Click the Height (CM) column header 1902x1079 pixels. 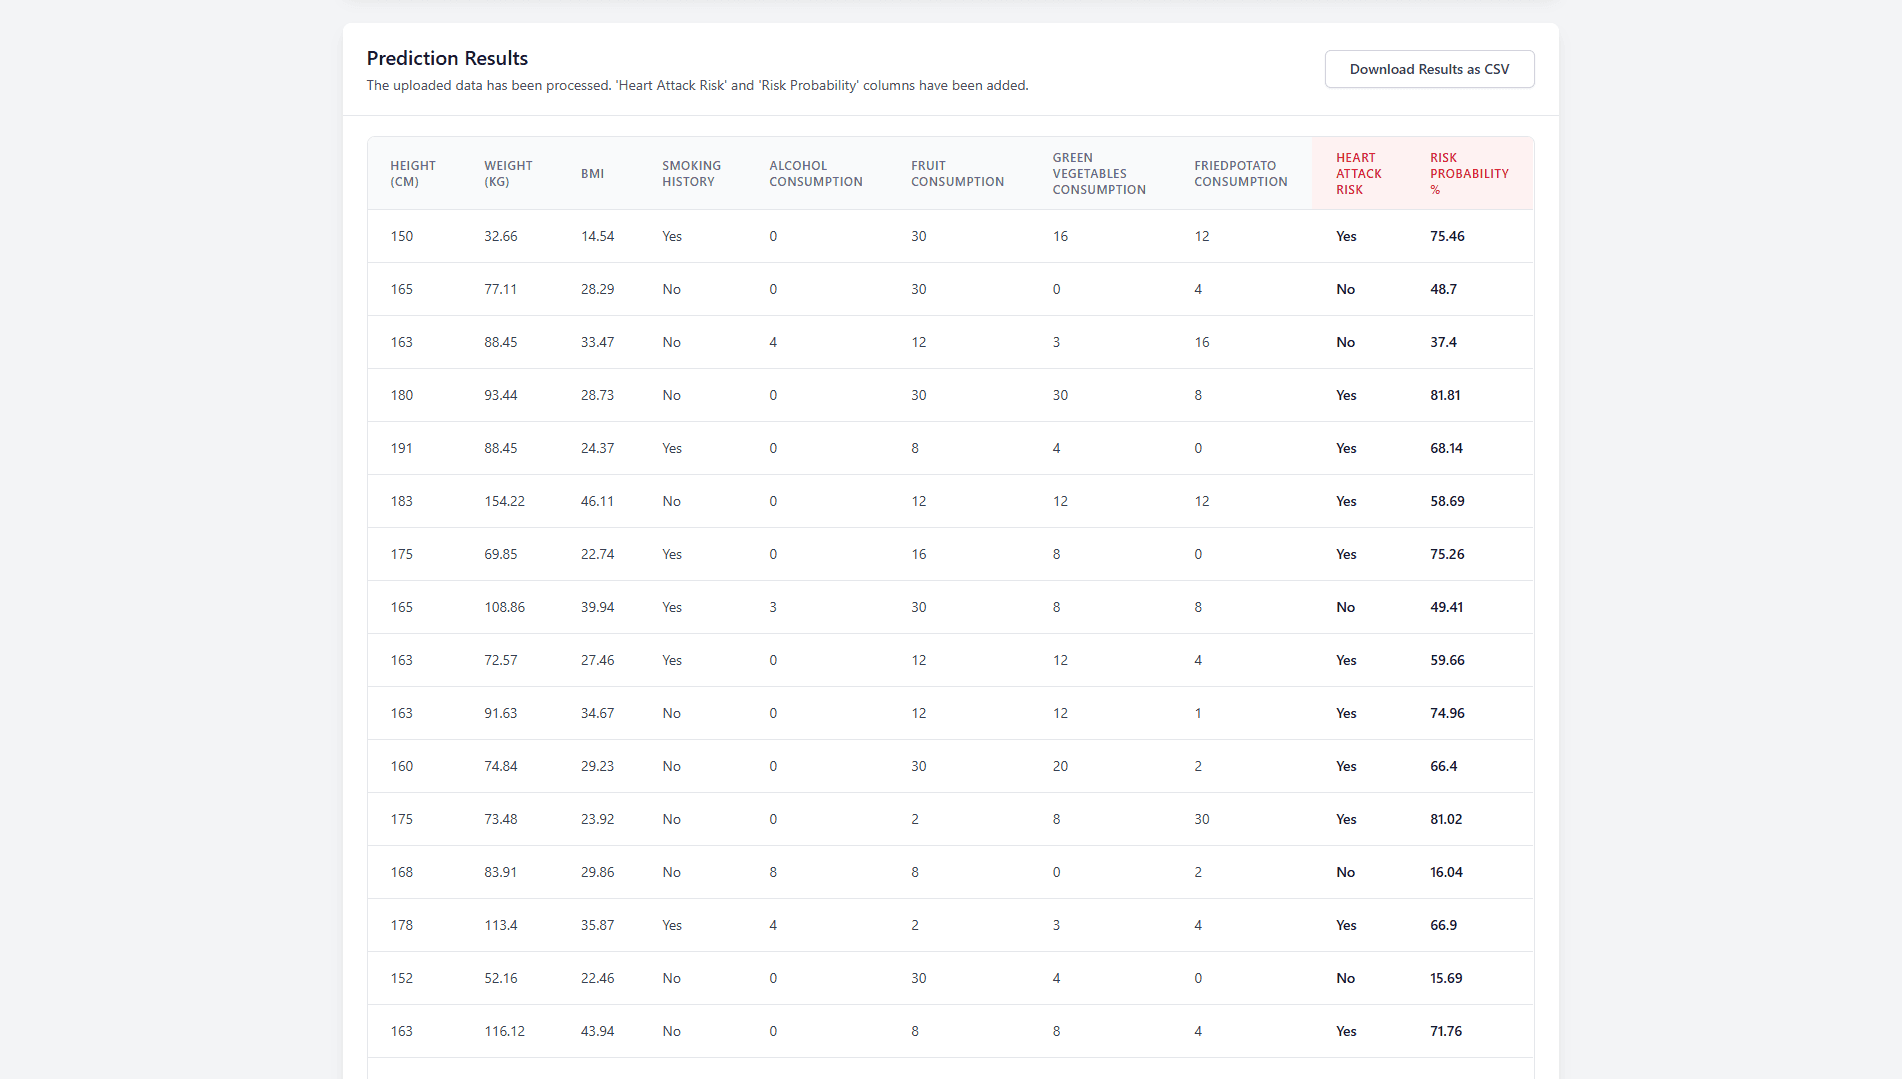413,174
